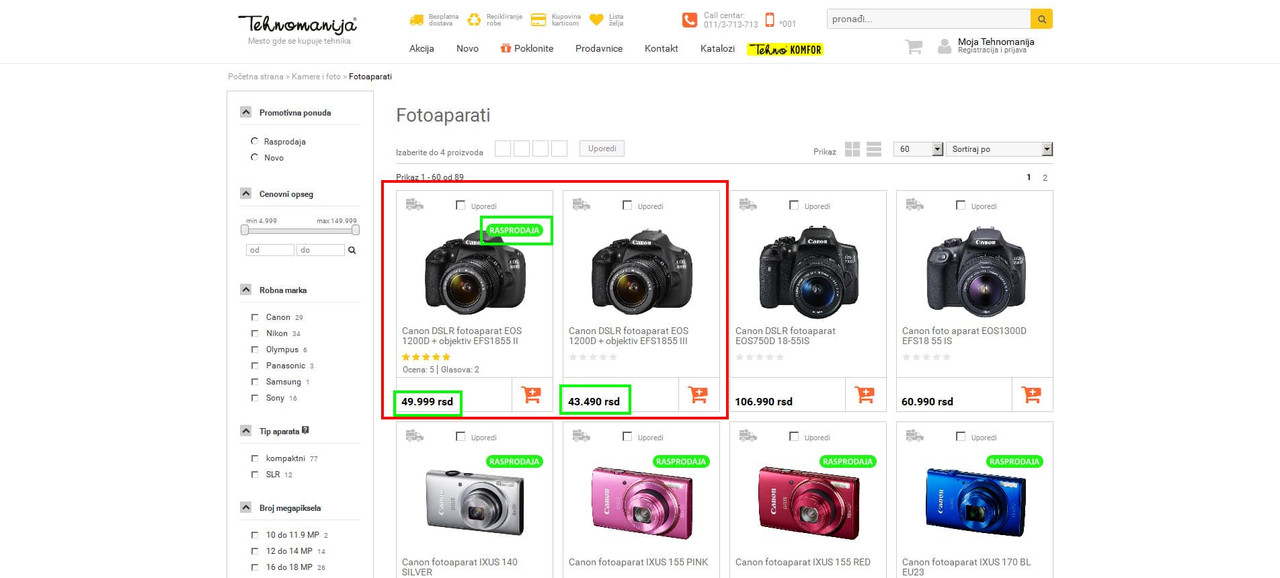
Task: Click the orange Call centar phone icon
Action: pyautogui.click(x=689, y=20)
